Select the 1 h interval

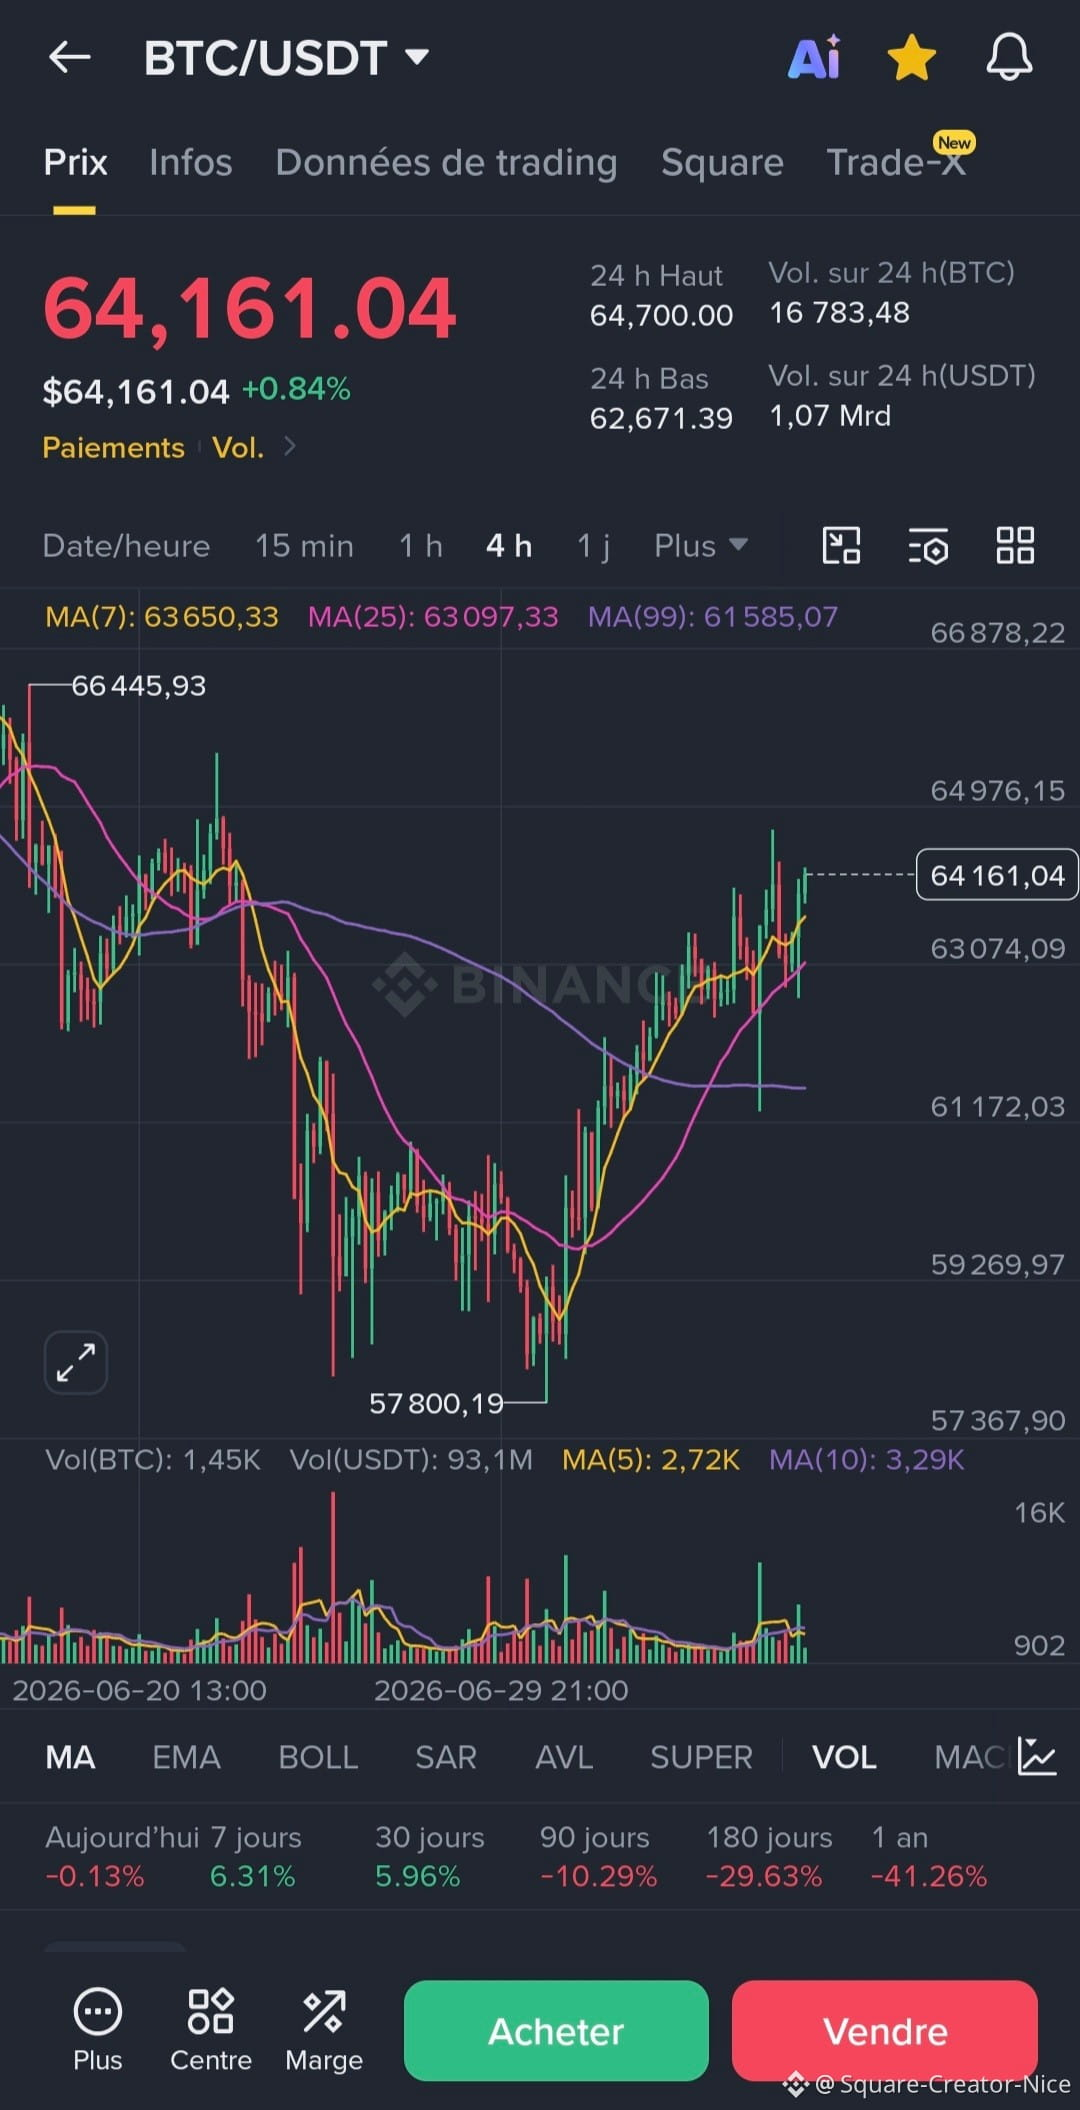click(420, 546)
